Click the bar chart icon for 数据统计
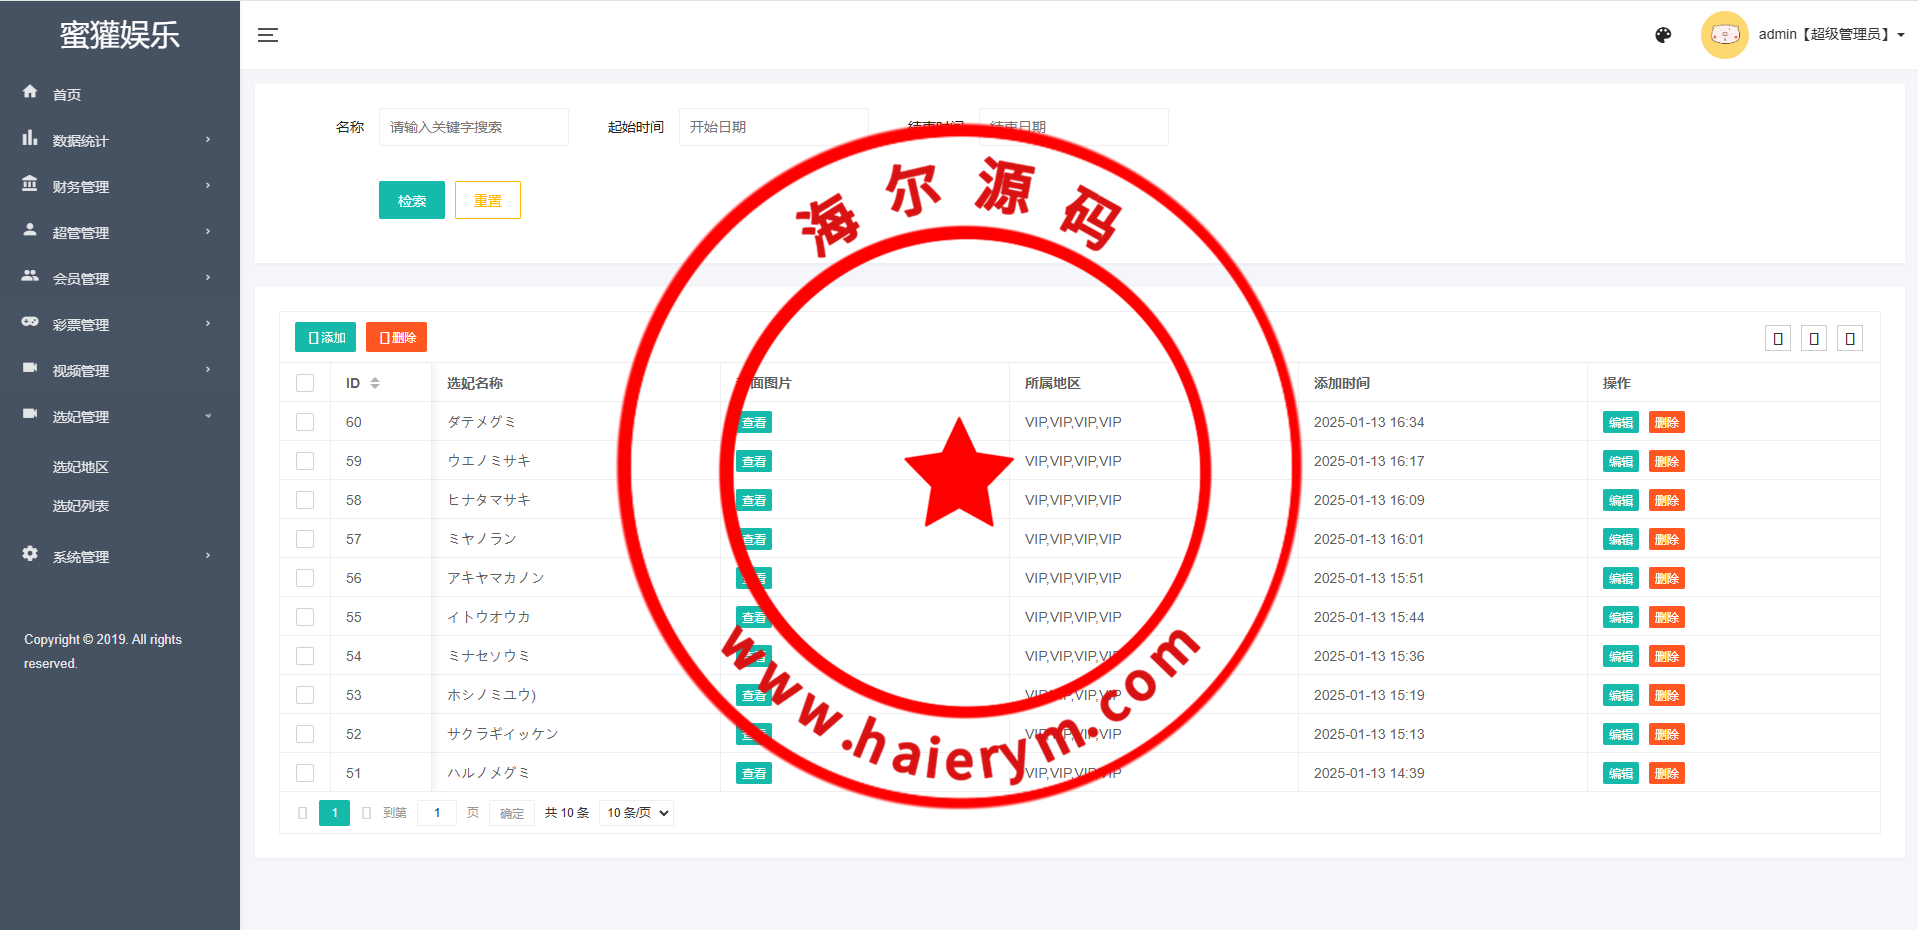The width and height of the screenshot is (1918, 930). 30,138
